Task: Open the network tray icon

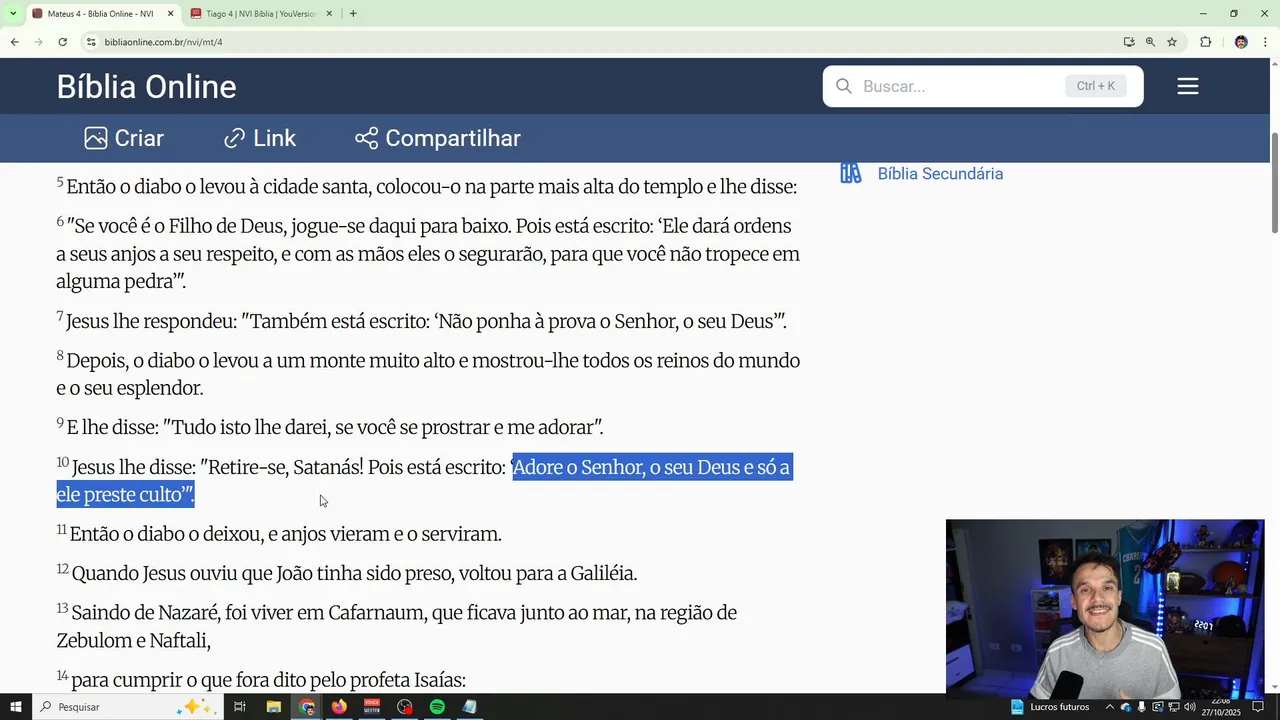Action: [1174, 707]
